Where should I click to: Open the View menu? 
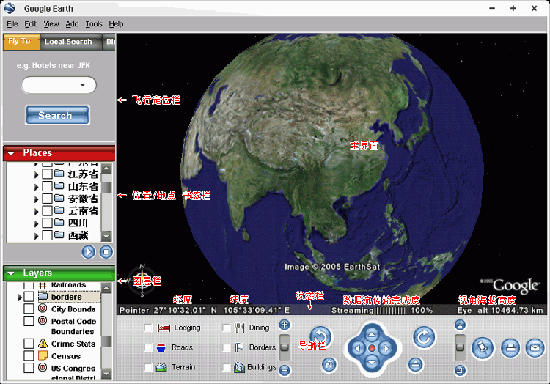(51, 24)
